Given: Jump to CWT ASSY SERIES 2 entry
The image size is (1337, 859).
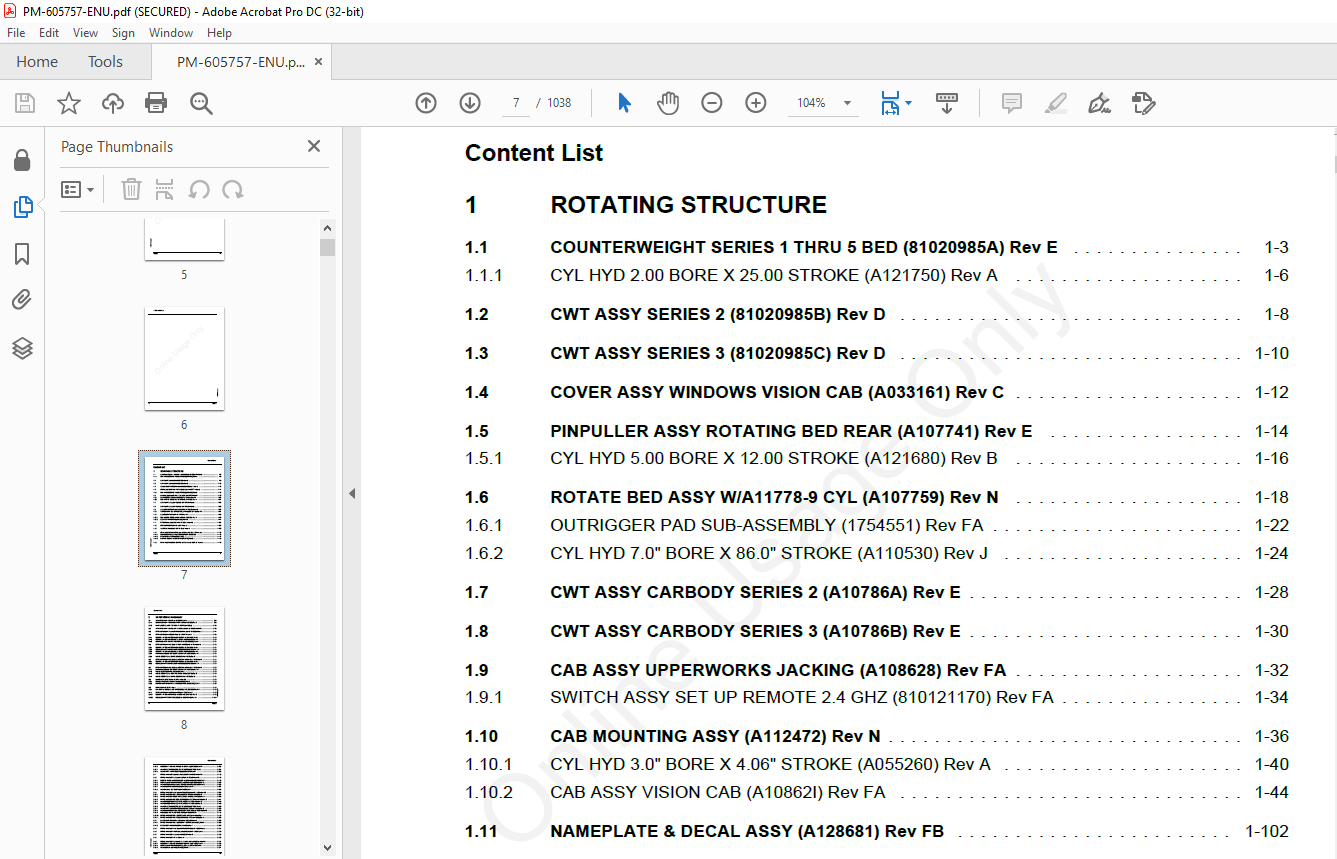Looking at the screenshot, I should pyautogui.click(x=876, y=314).
